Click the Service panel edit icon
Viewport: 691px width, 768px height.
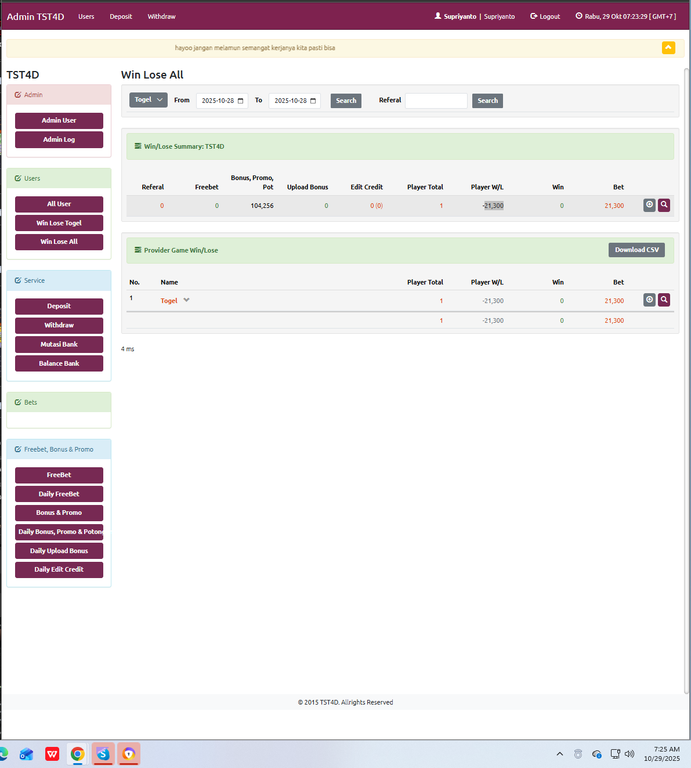(x=18, y=280)
